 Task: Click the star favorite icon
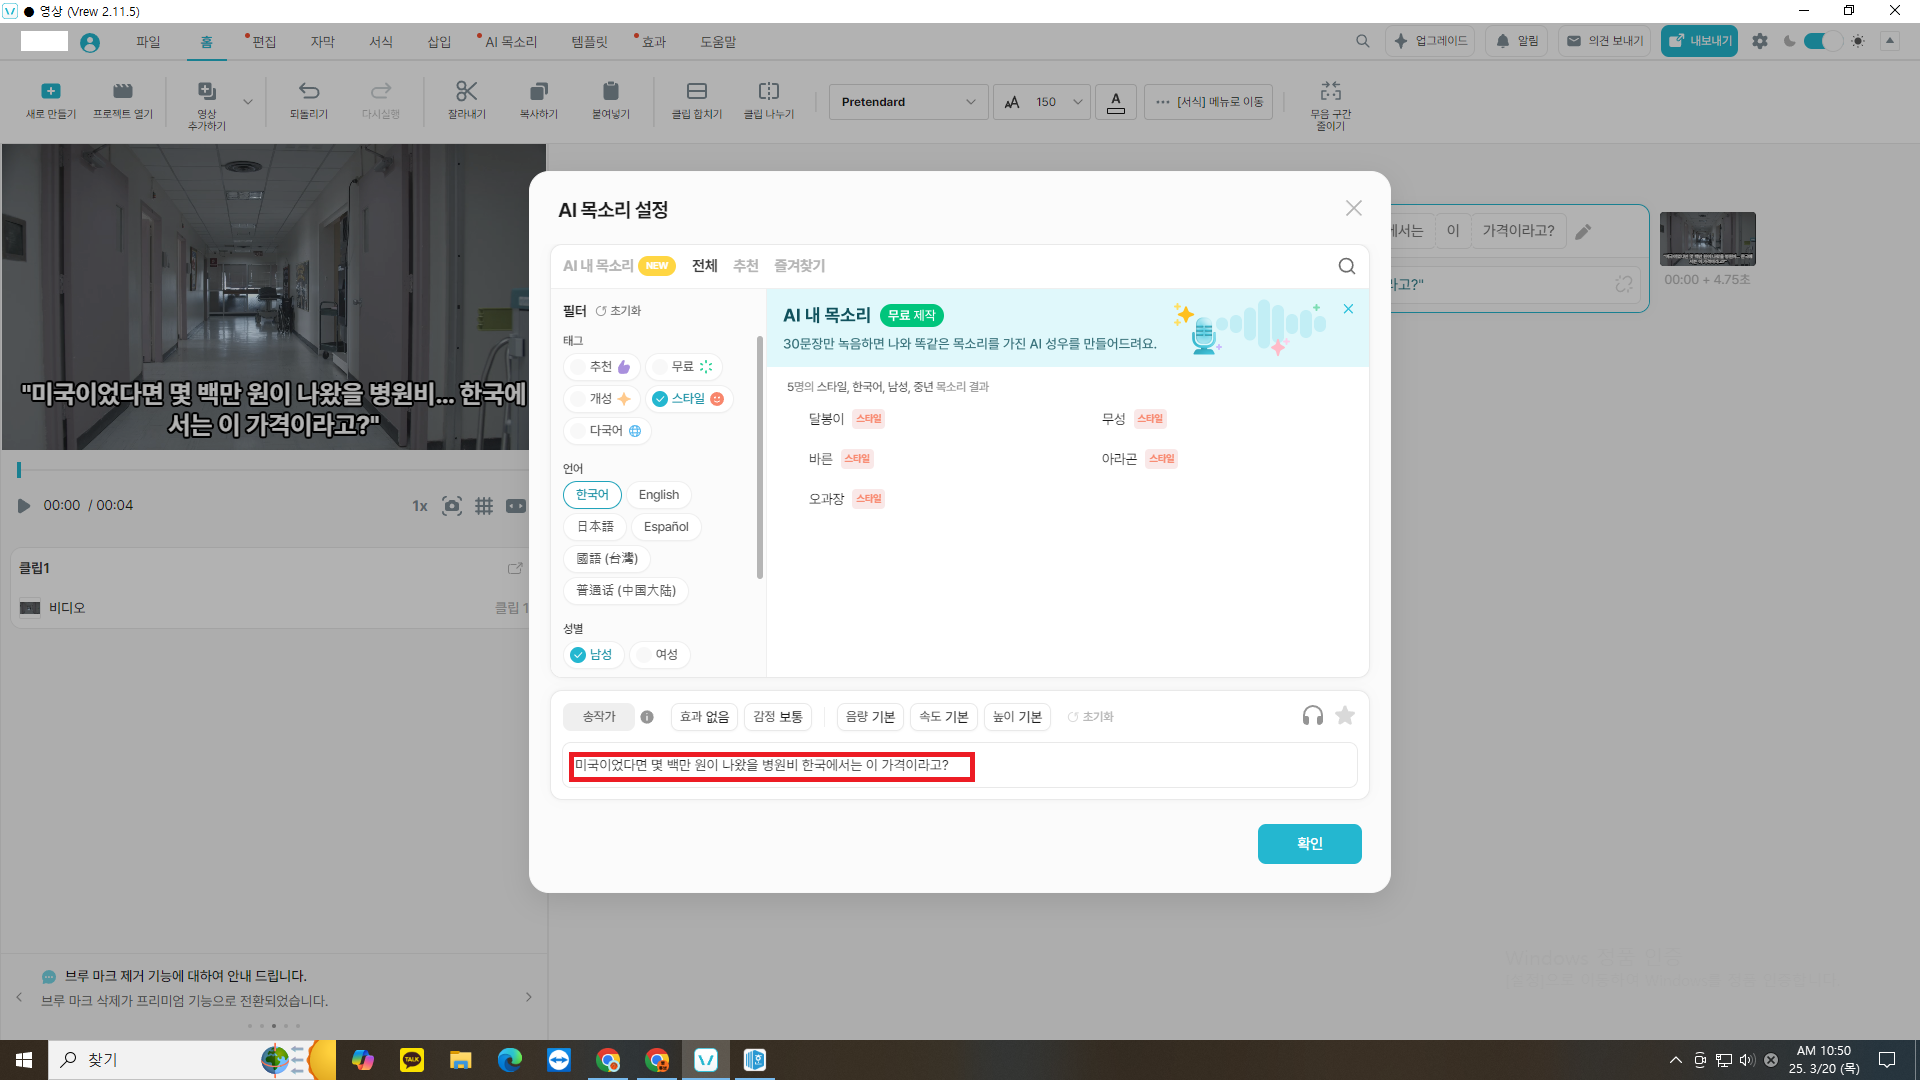click(1345, 716)
